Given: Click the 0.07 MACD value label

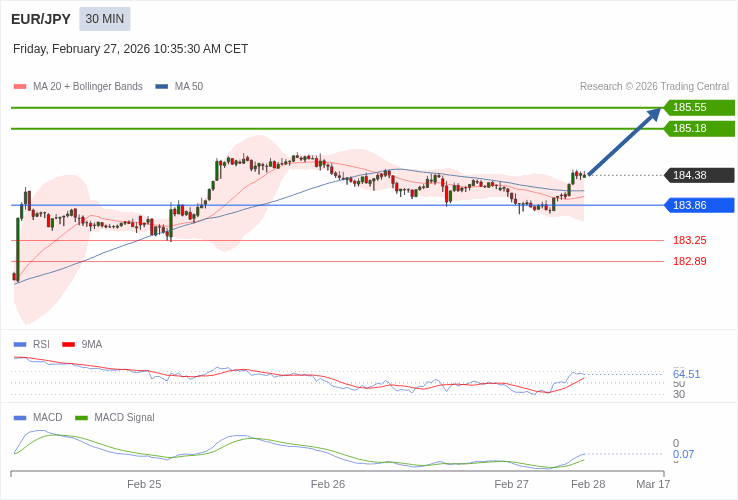Looking at the screenshot, I should pos(683,454).
